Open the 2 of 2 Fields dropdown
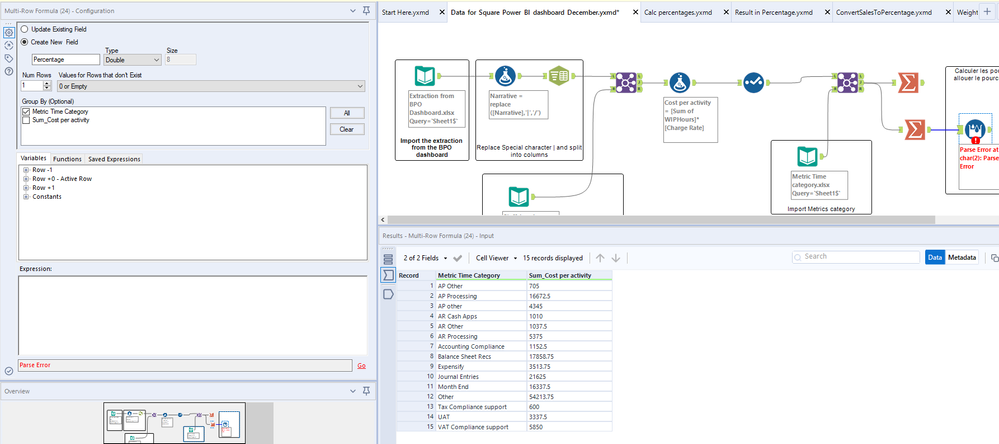This screenshot has width=999, height=444. click(425, 258)
